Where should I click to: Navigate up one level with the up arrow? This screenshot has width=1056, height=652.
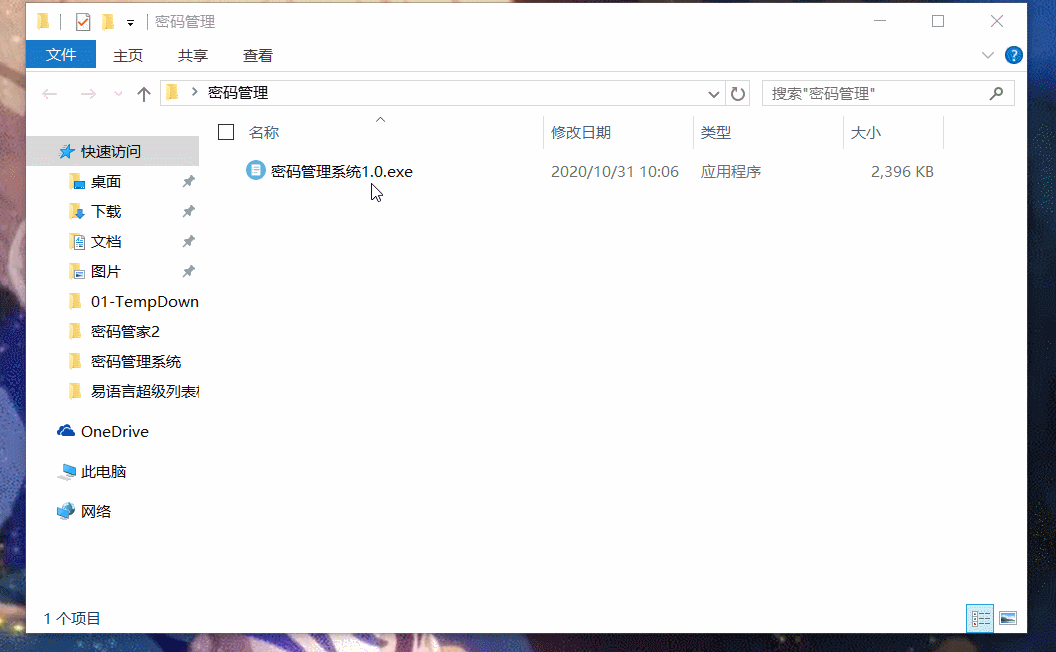145,93
